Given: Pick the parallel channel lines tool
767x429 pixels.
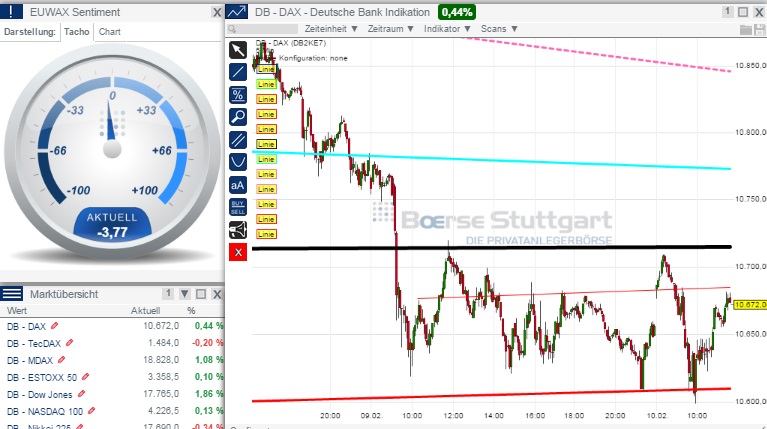Looking at the screenshot, I should 238,140.
